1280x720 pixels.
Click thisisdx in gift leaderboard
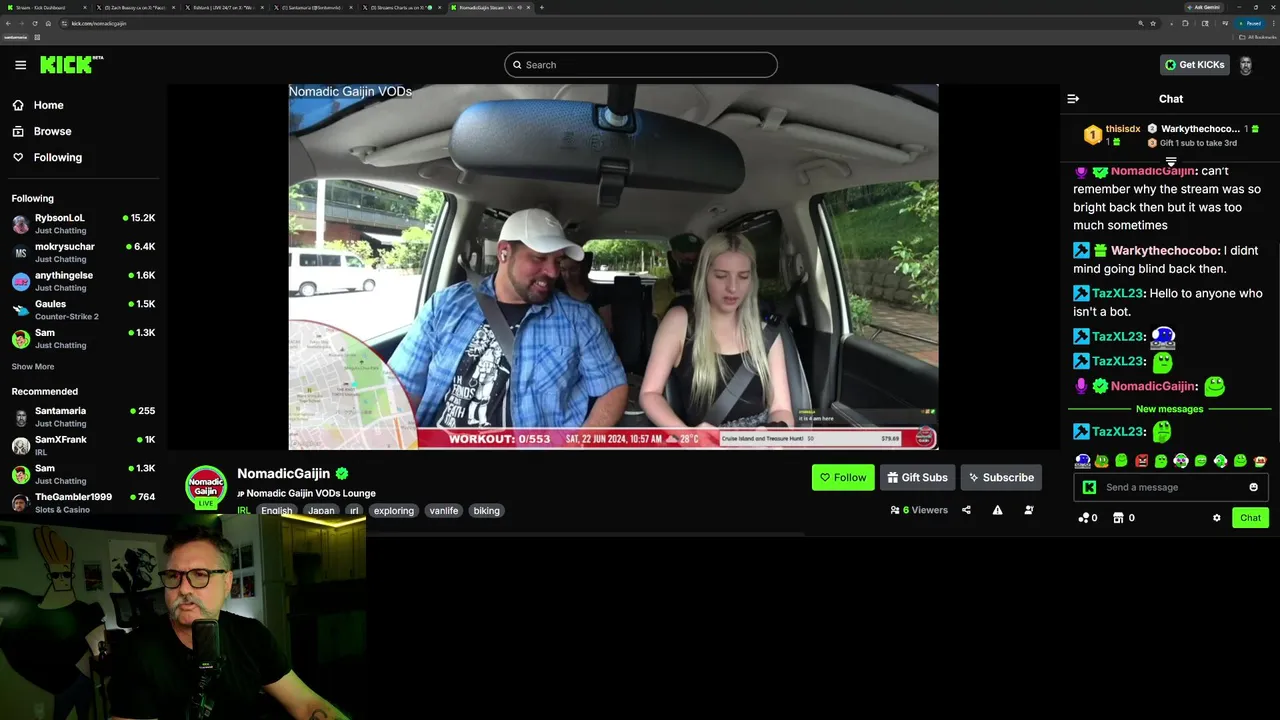pos(1123,129)
